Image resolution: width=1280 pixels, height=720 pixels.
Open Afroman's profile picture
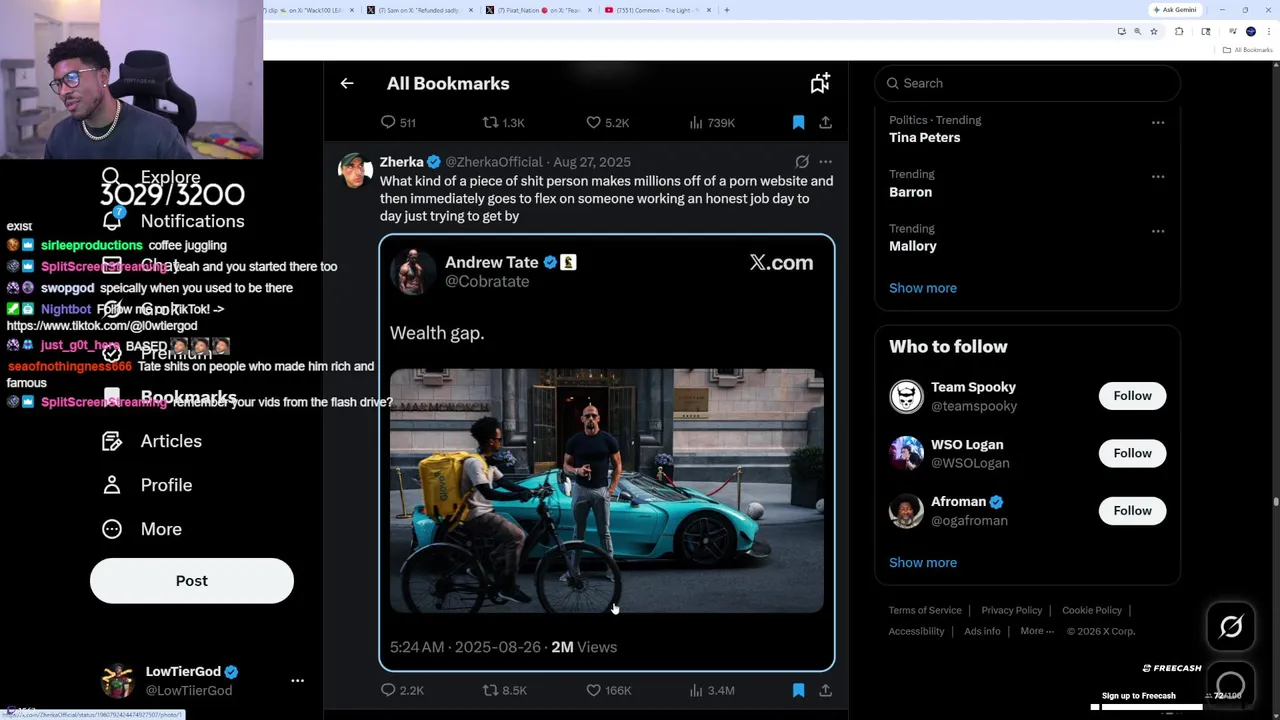coord(906,511)
